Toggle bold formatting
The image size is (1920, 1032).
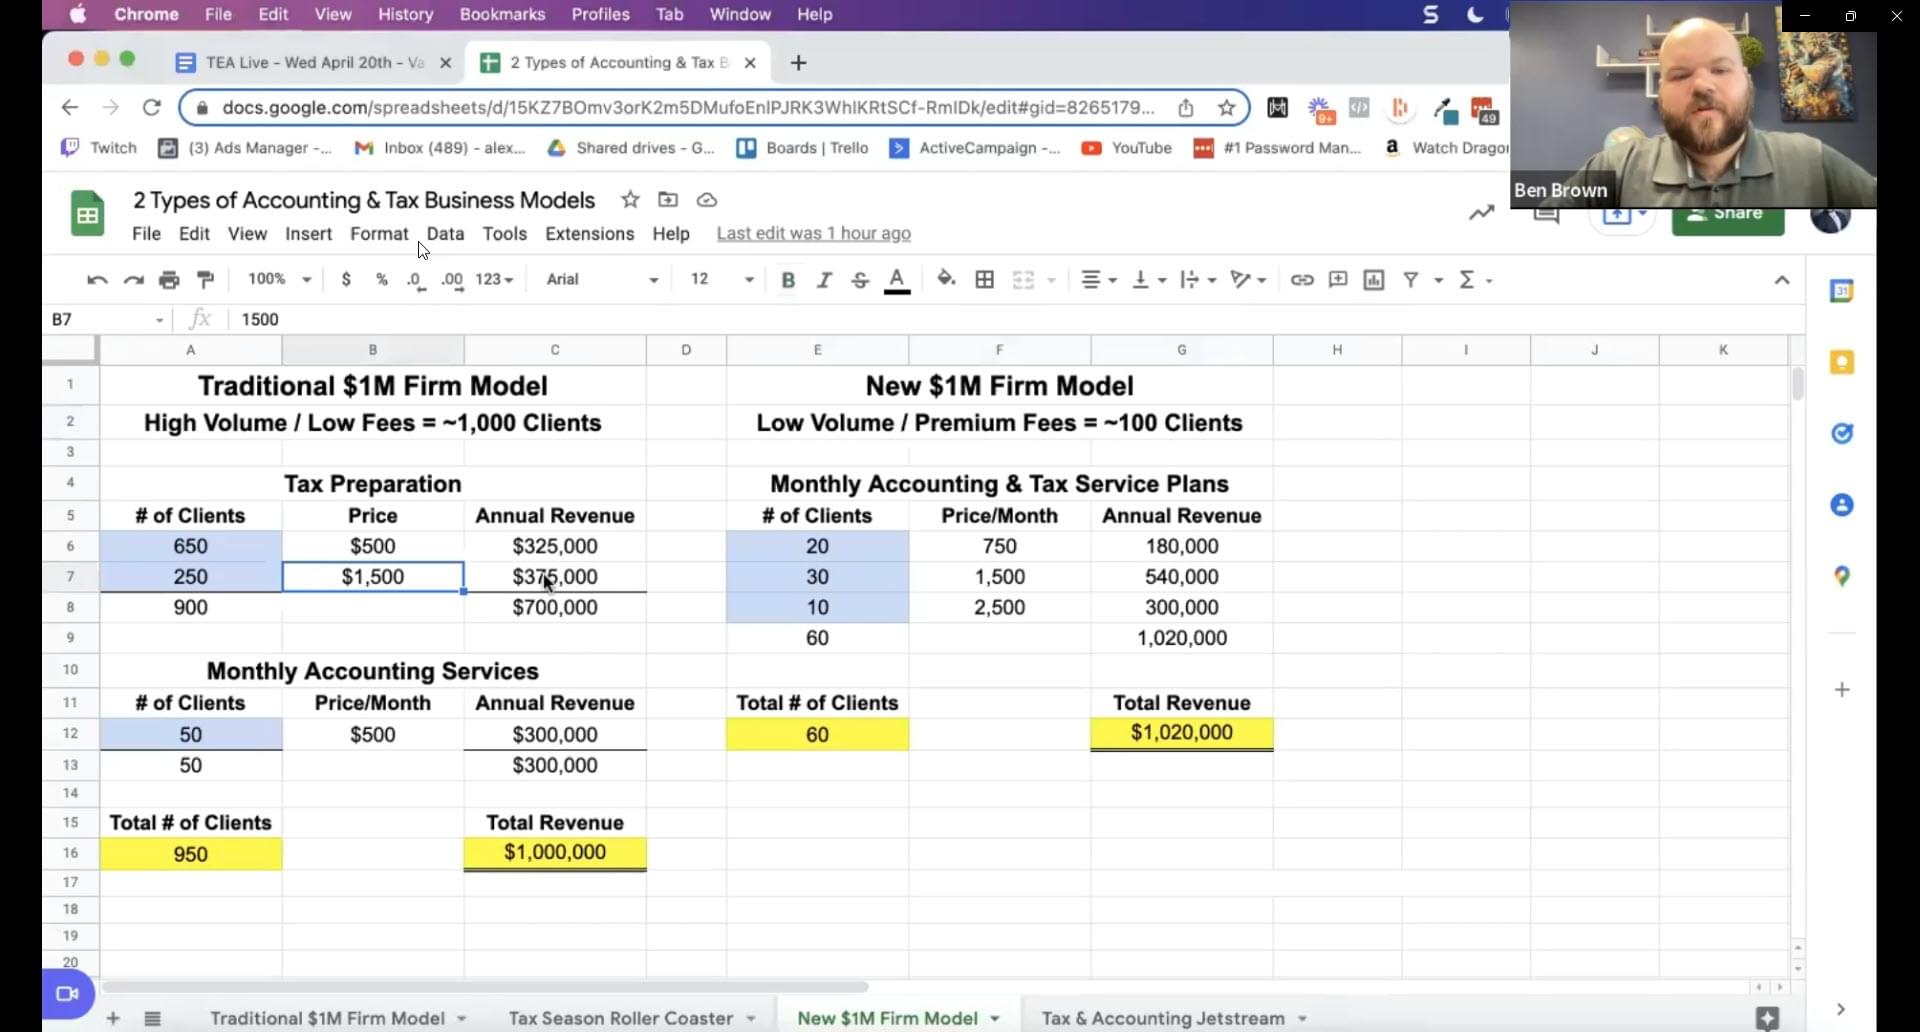pos(788,280)
